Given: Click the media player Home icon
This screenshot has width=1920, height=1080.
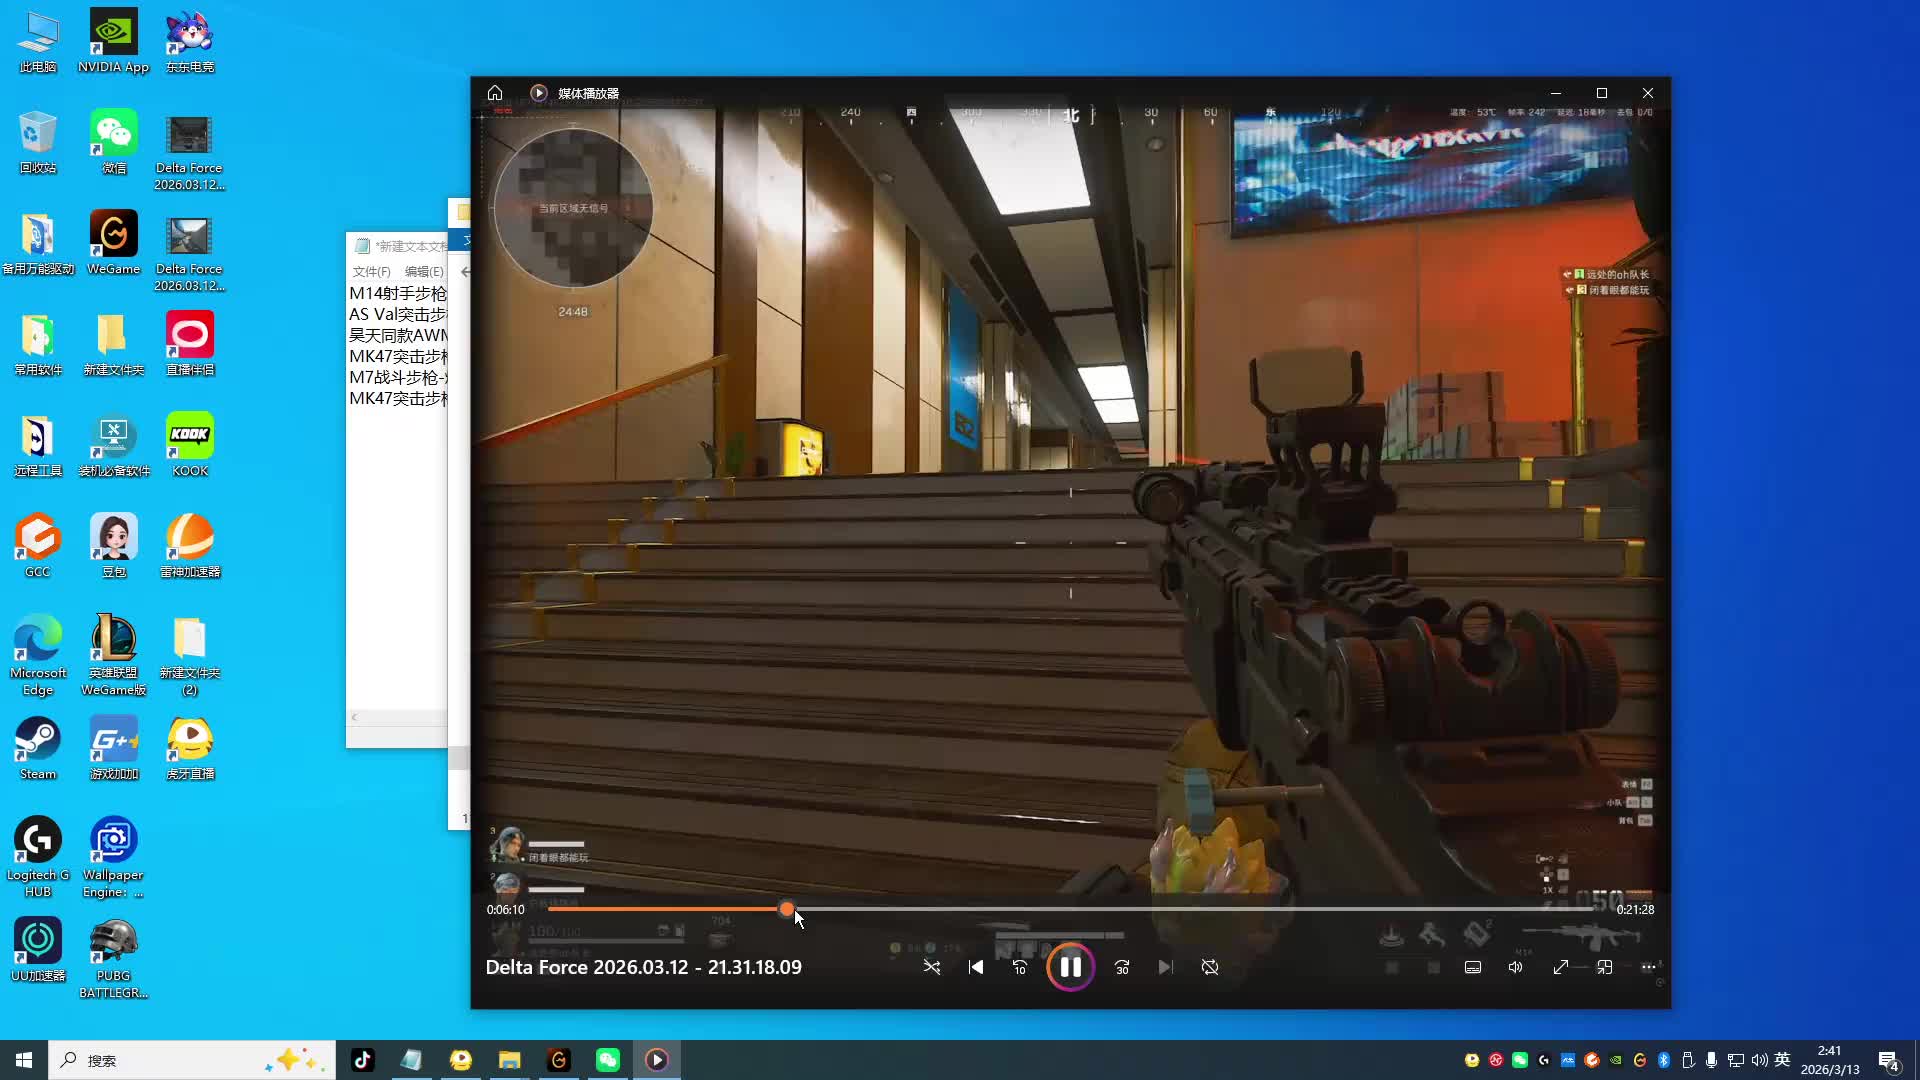Looking at the screenshot, I should pyautogui.click(x=495, y=93).
